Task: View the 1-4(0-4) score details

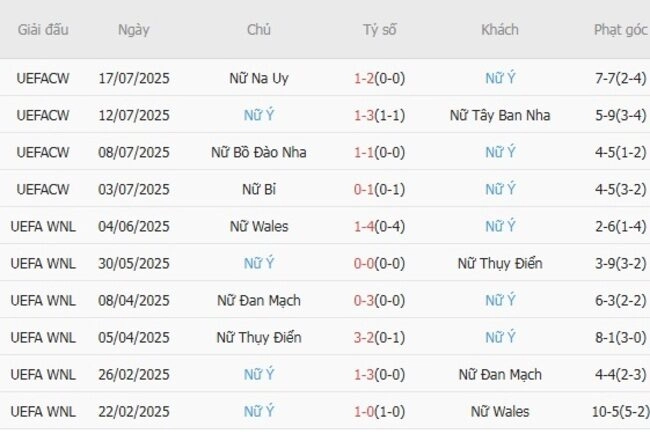Action: (379, 226)
